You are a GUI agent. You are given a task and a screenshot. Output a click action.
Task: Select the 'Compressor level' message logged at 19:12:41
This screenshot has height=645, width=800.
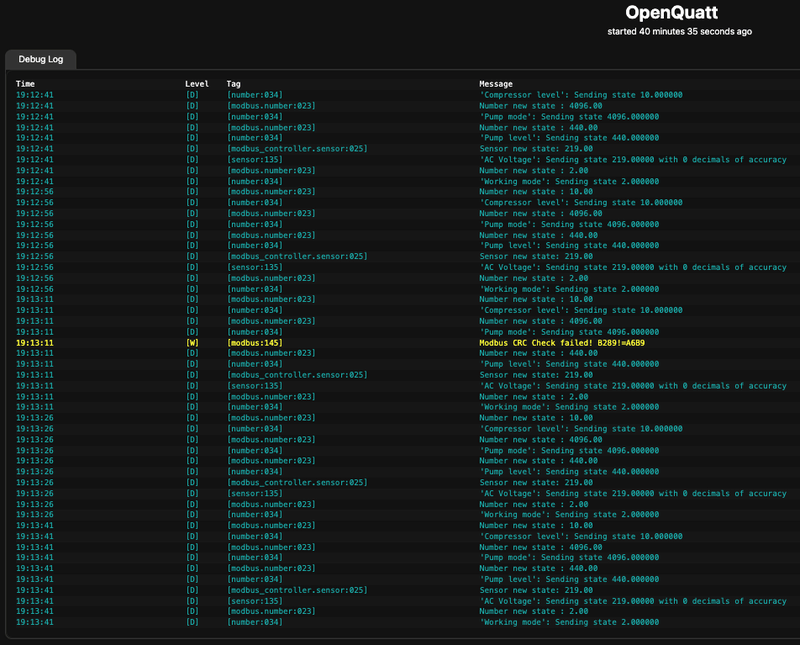[581, 95]
